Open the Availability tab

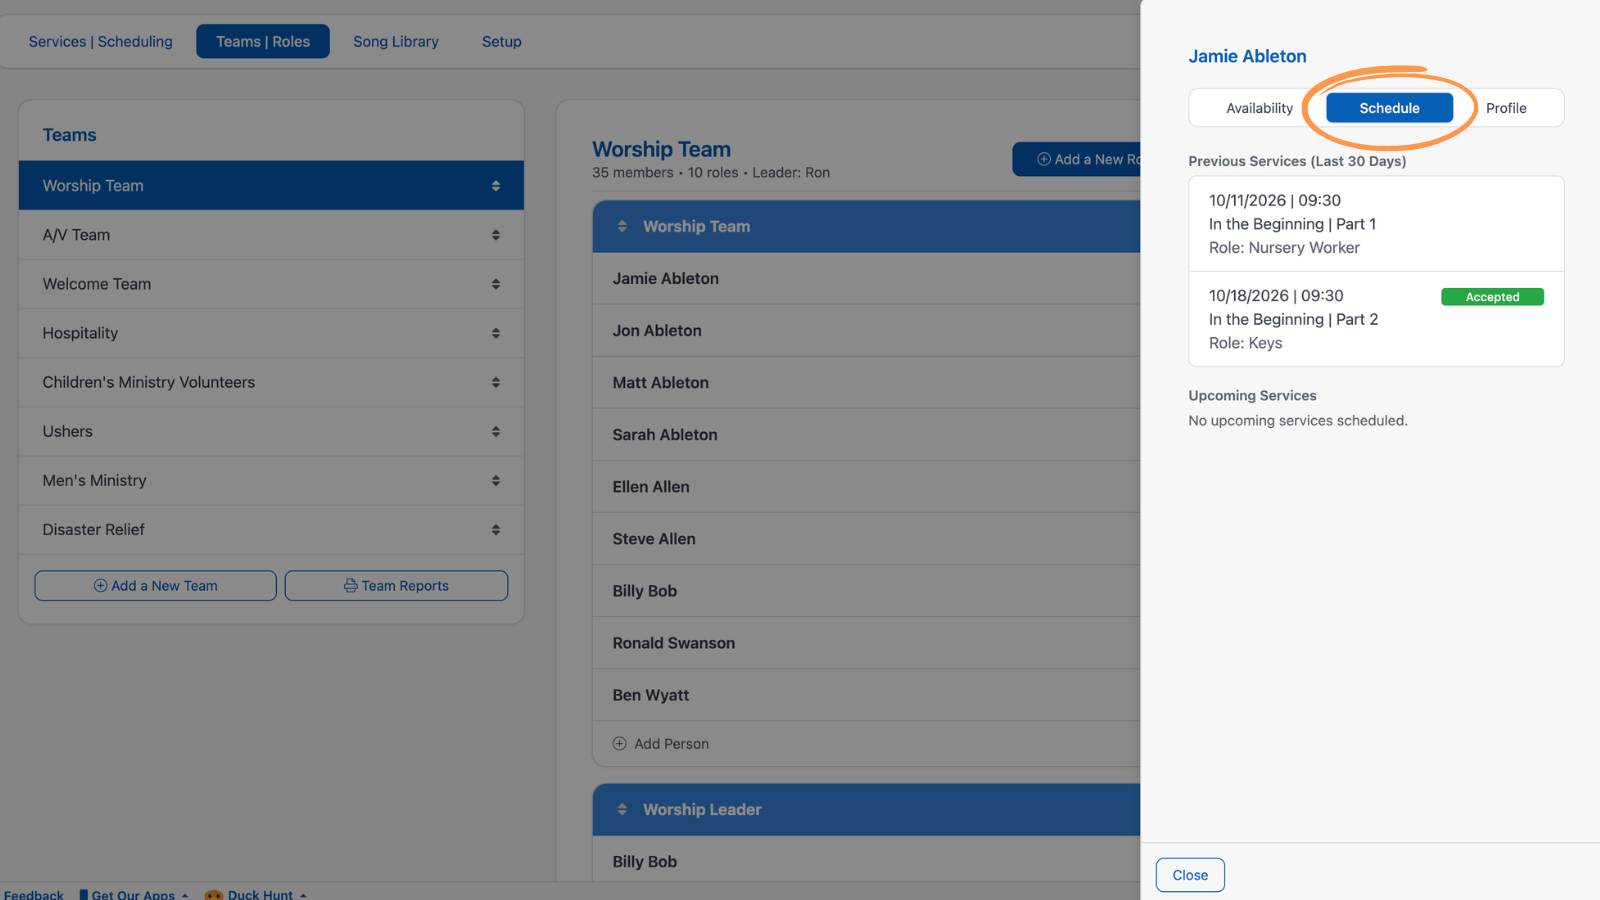[1259, 108]
